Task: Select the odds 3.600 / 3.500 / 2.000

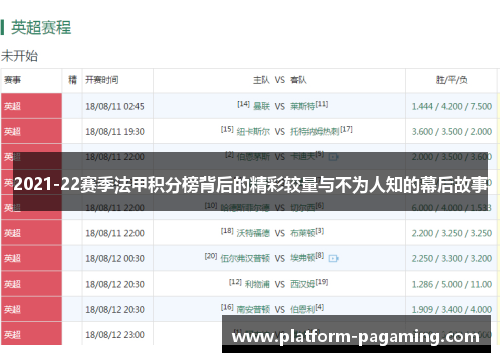Action: (452, 132)
